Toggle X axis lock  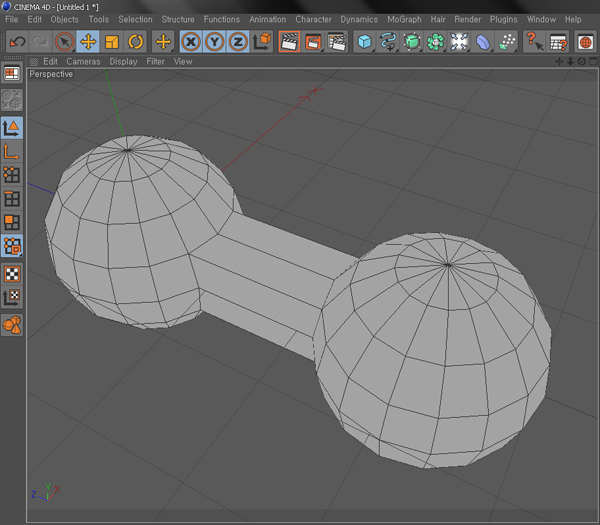pos(191,41)
